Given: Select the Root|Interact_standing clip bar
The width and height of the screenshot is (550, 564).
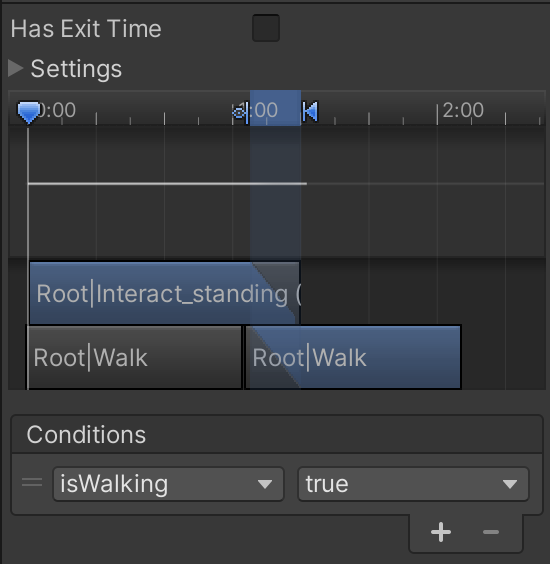Looking at the screenshot, I should (x=164, y=293).
